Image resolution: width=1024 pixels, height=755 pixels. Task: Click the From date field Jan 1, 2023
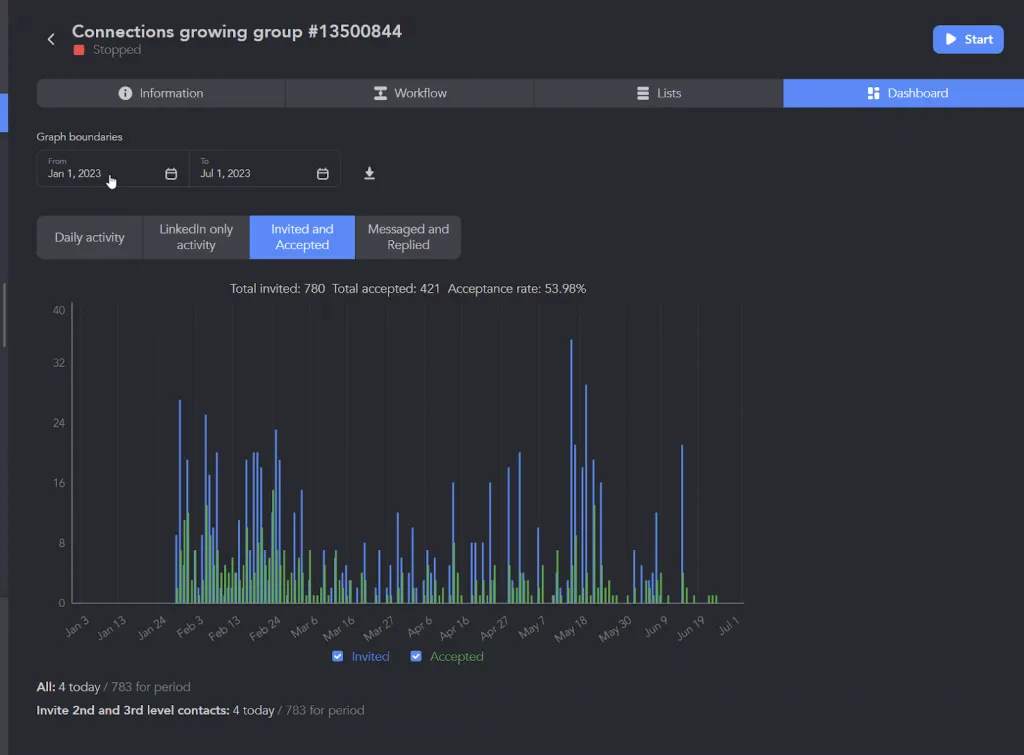(x=113, y=169)
